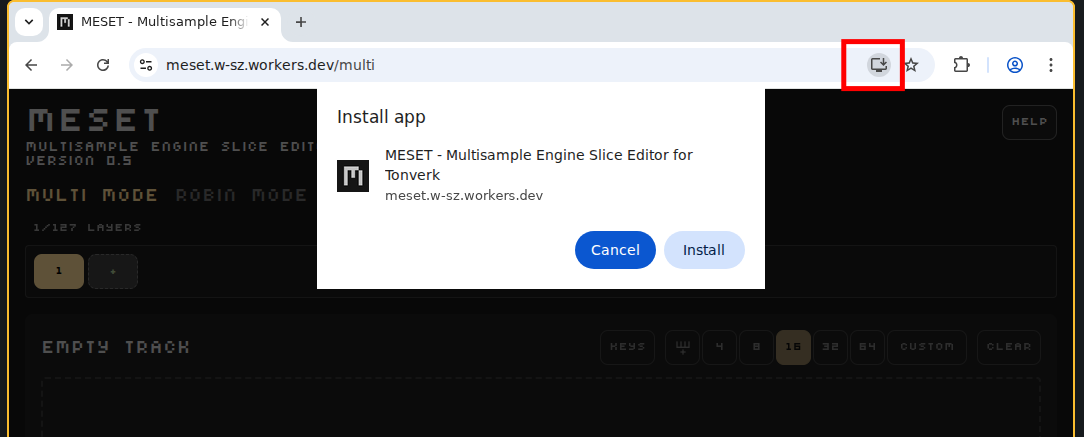Reload the page
Viewport: 1084px width, 437px height.
coord(102,65)
